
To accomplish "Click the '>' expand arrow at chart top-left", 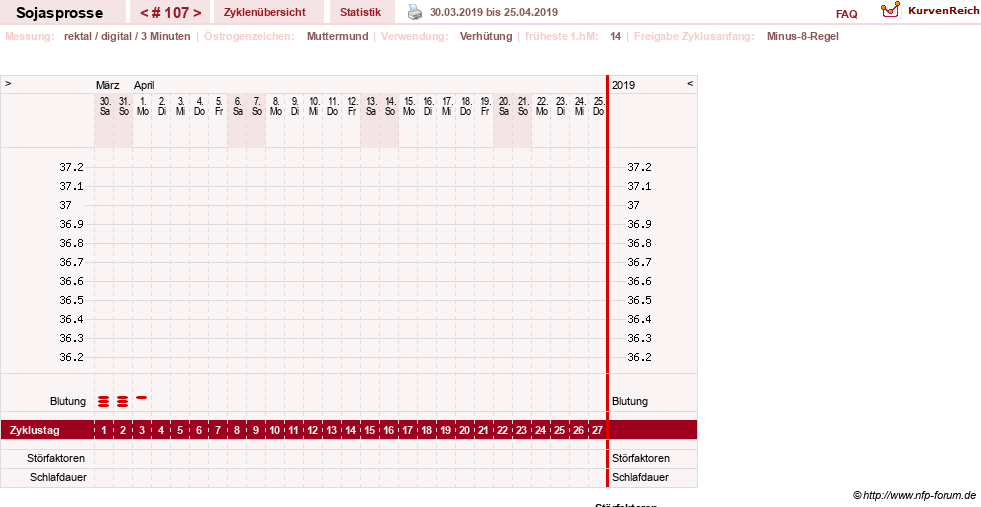I will click(8, 83).
